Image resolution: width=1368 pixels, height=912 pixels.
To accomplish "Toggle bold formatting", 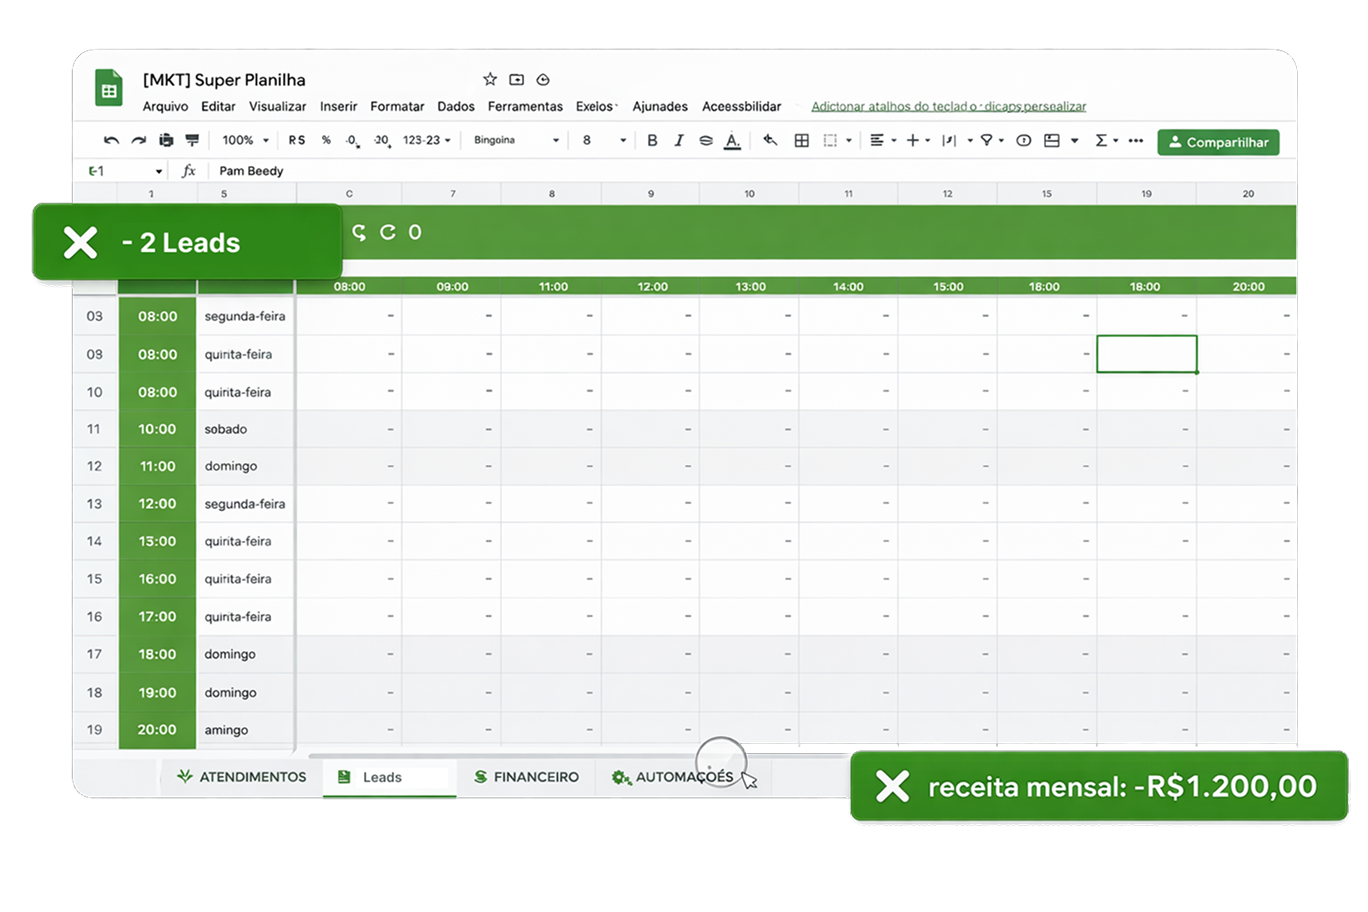I will [x=652, y=141].
